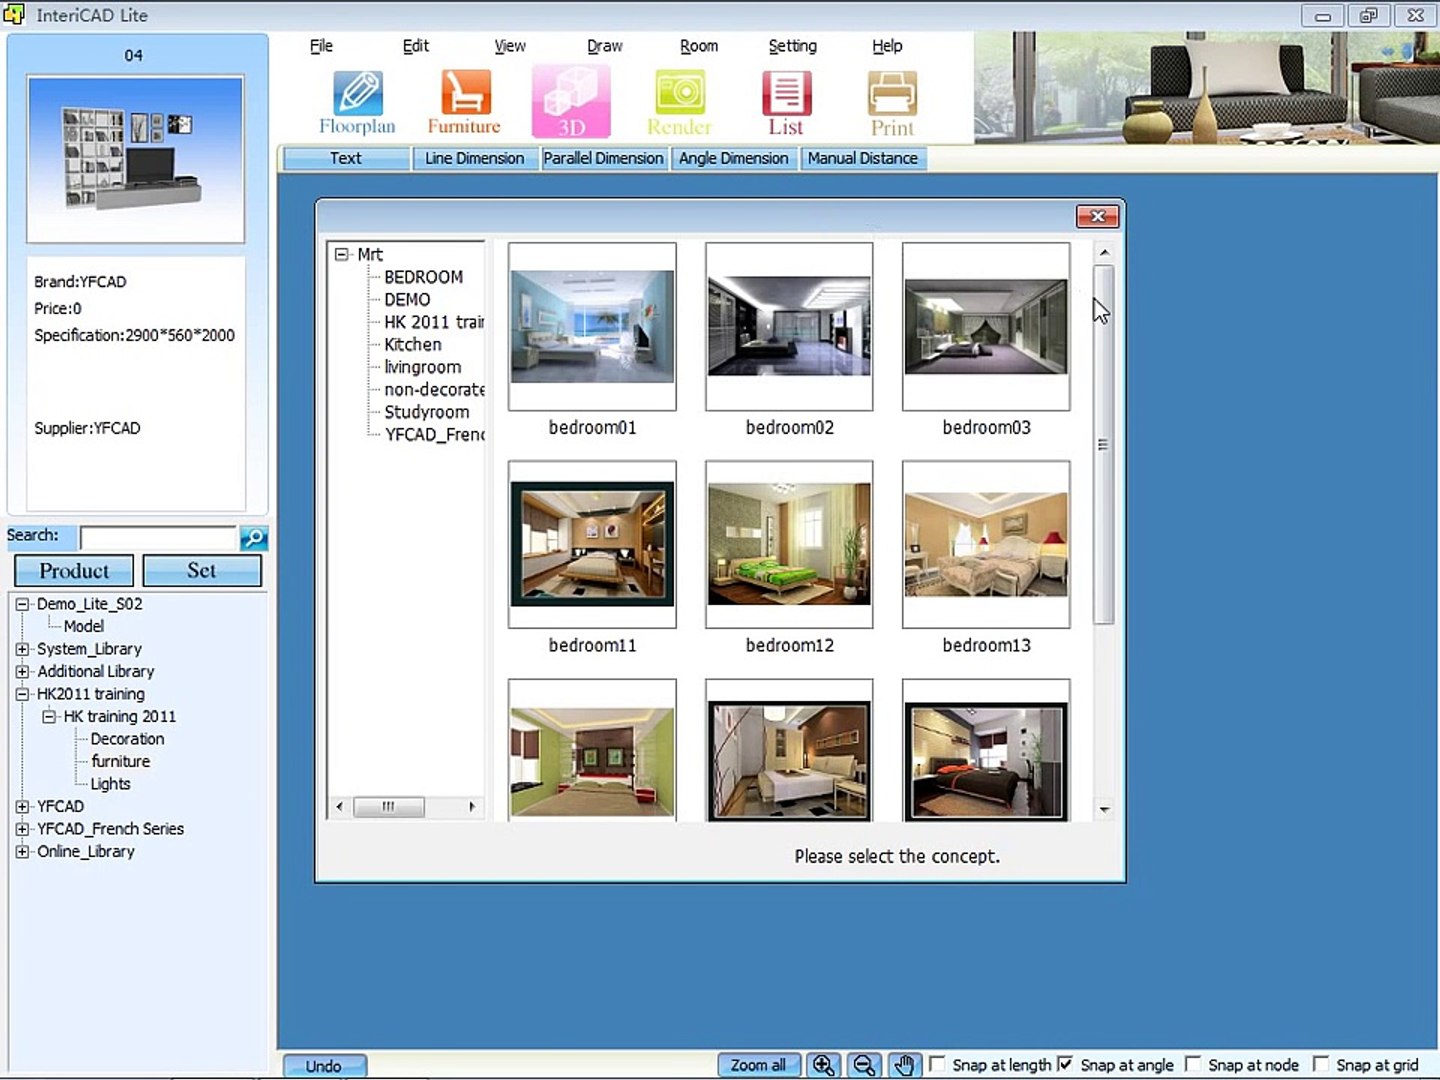This screenshot has width=1440, height=1080.
Task: Click the Undo button
Action: [x=324, y=1066]
